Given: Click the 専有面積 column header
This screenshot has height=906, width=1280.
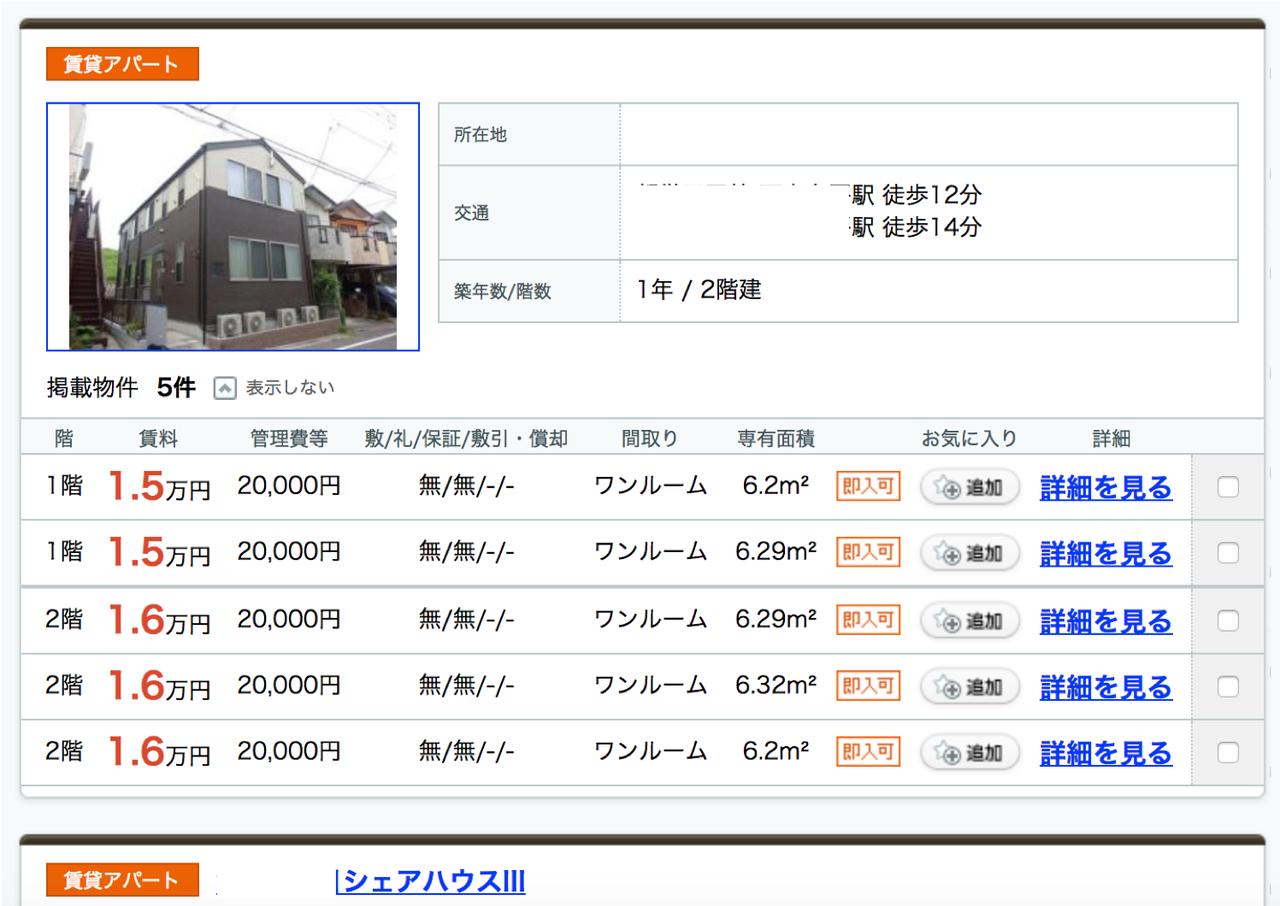Looking at the screenshot, I should [x=776, y=438].
